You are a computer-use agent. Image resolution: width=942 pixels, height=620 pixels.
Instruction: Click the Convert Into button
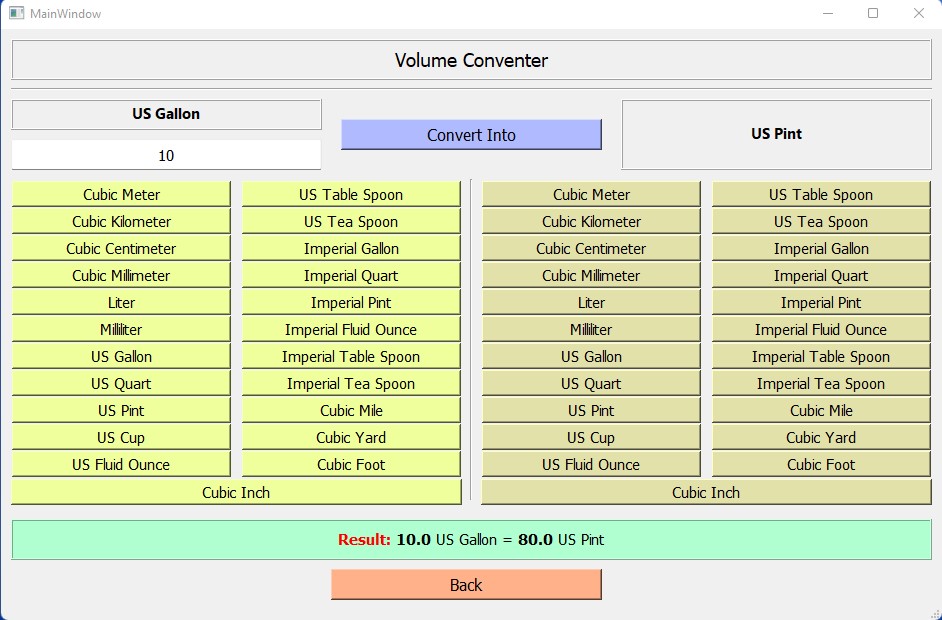pyautogui.click(x=471, y=135)
